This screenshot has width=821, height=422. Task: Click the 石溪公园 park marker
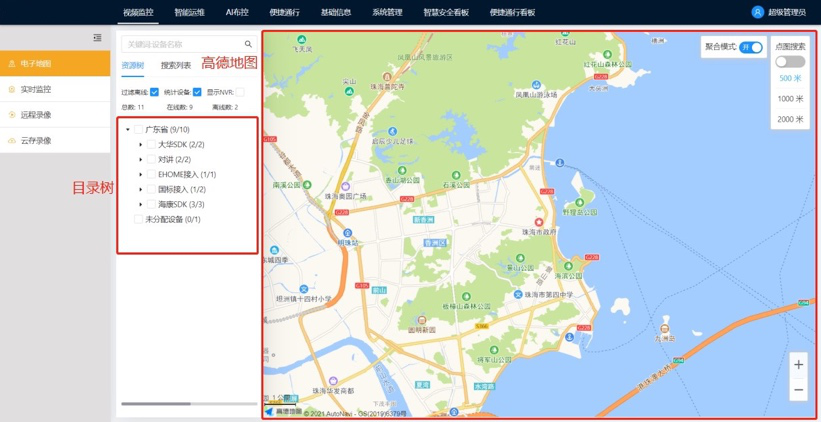(457, 174)
